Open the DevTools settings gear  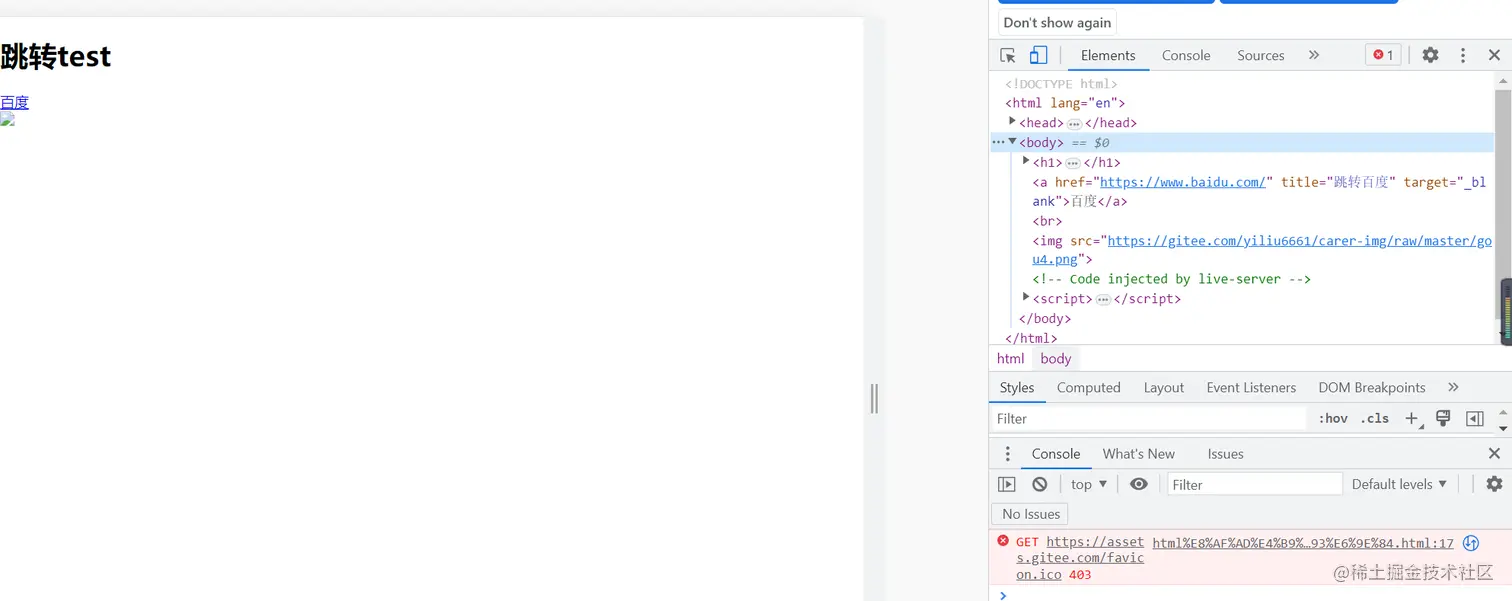[1430, 55]
